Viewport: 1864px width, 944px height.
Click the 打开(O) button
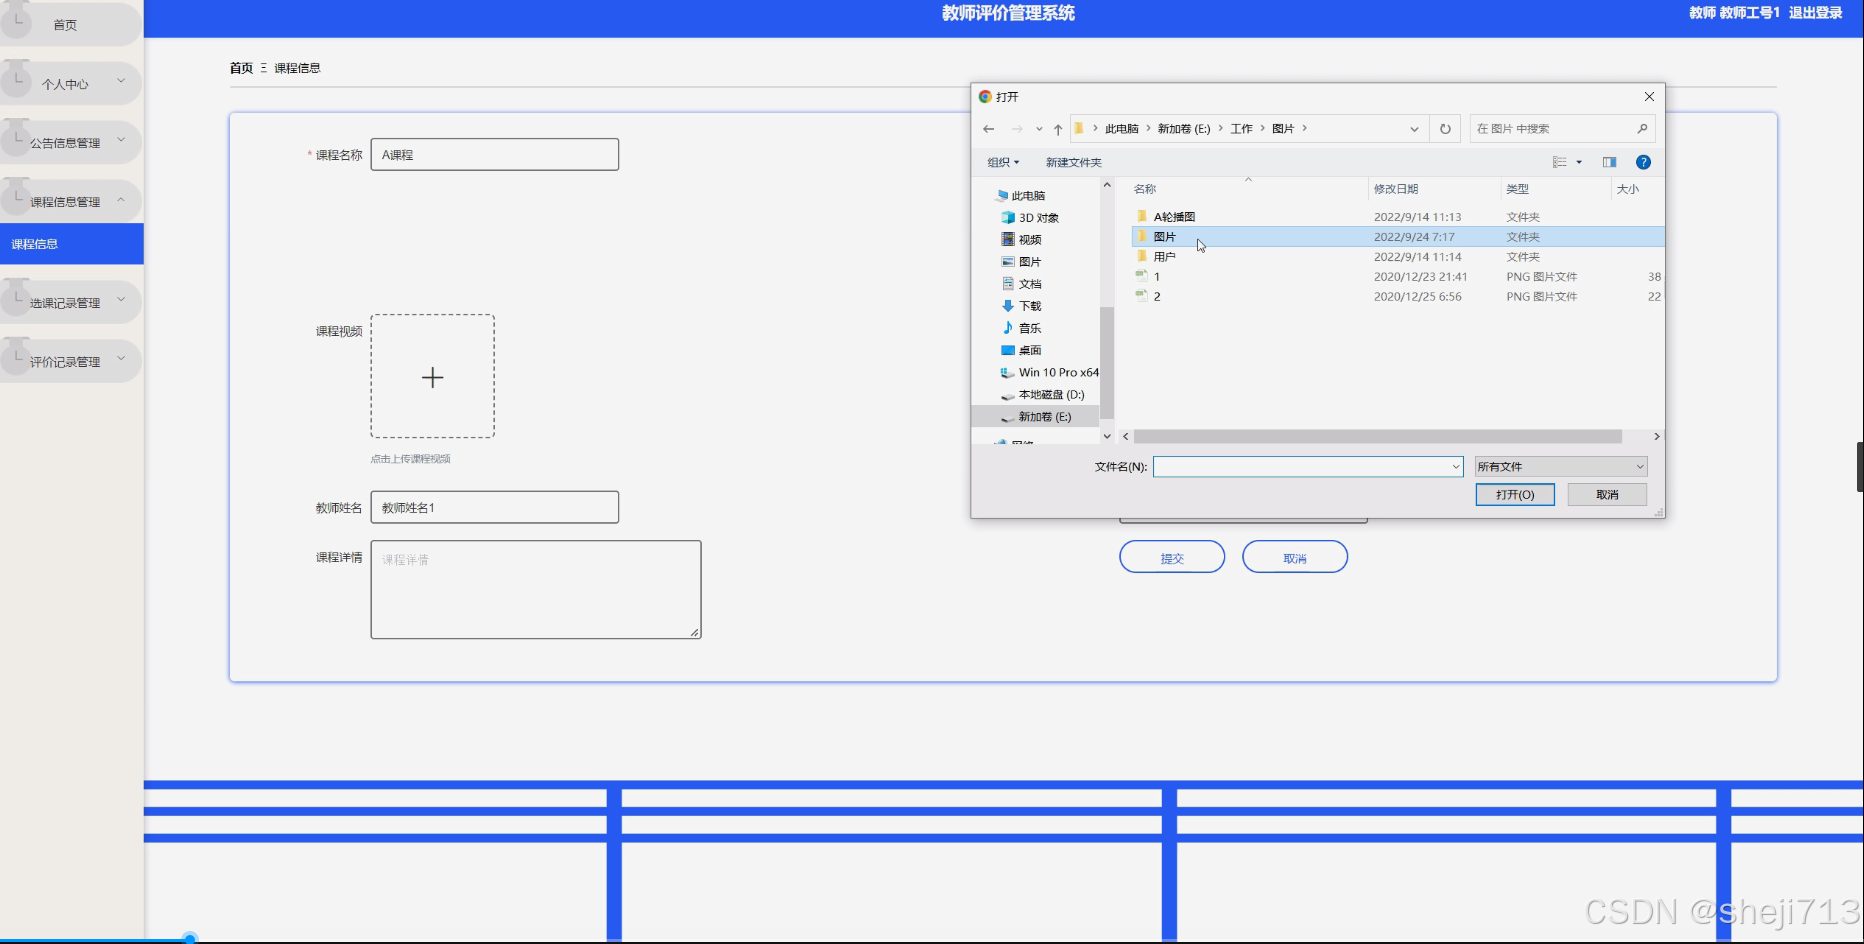1515,495
